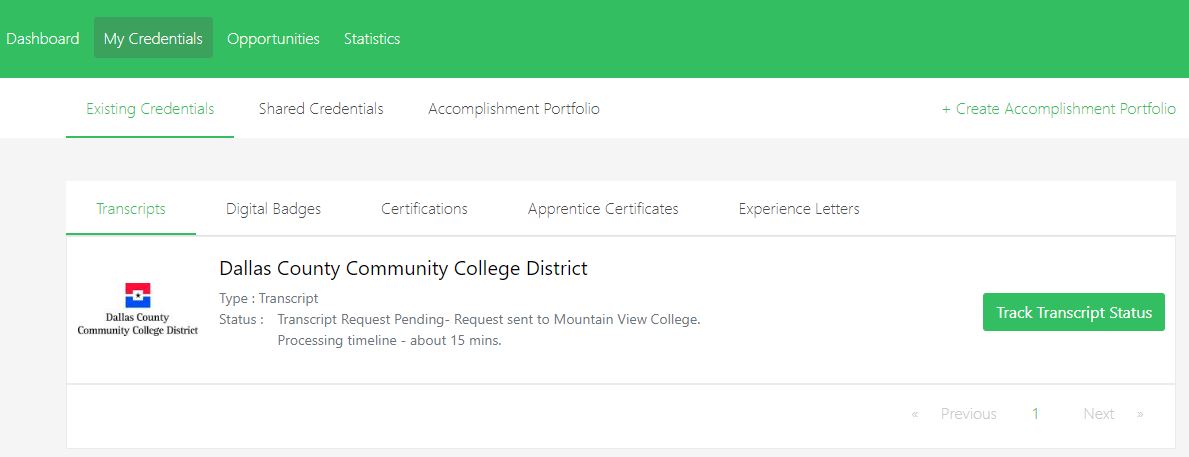The image size is (1189, 457).
Task: Go to the Next results page
Action: (x=1098, y=414)
